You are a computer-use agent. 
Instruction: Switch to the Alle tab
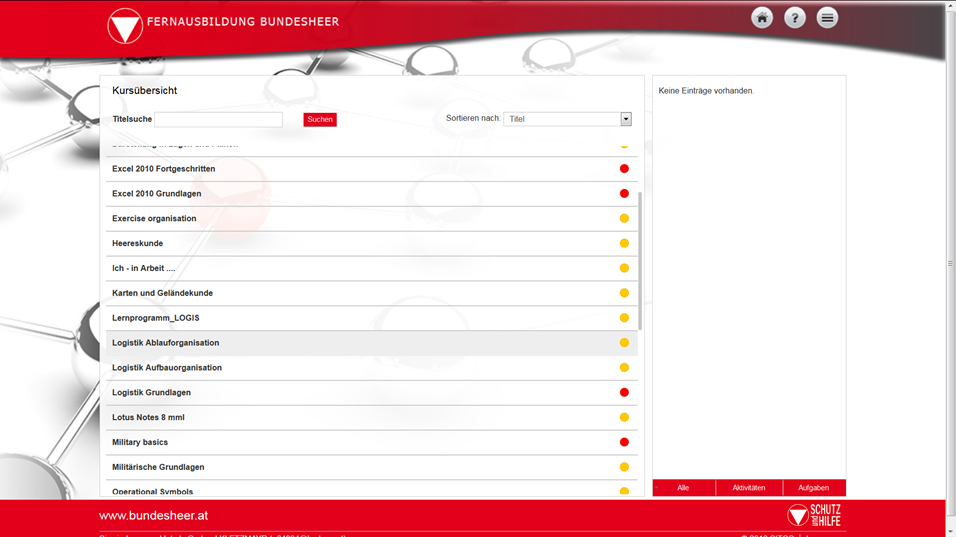(683, 488)
